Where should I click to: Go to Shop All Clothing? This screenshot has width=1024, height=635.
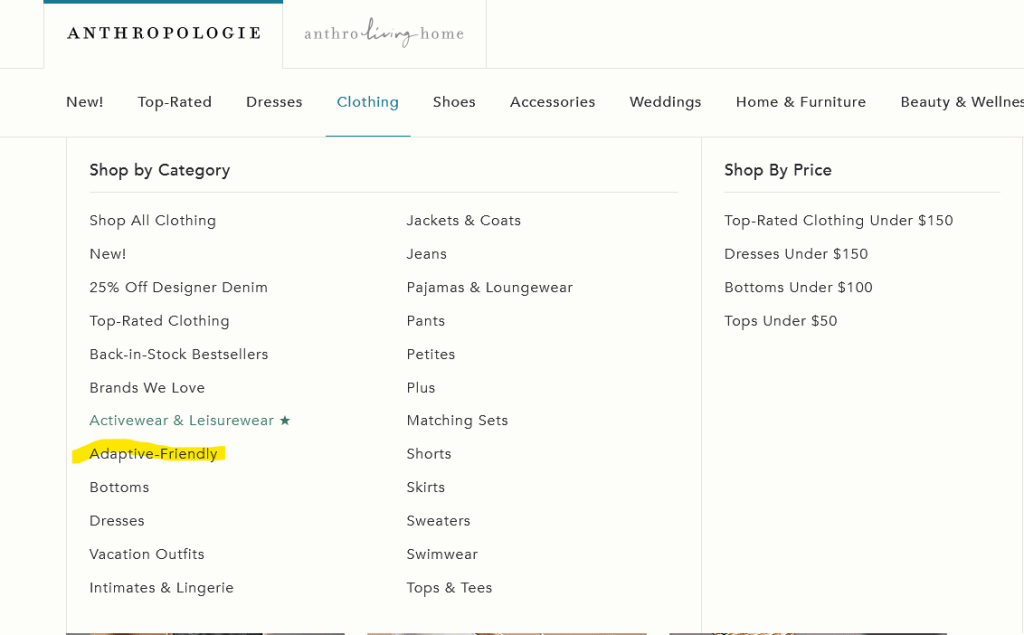coord(152,220)
